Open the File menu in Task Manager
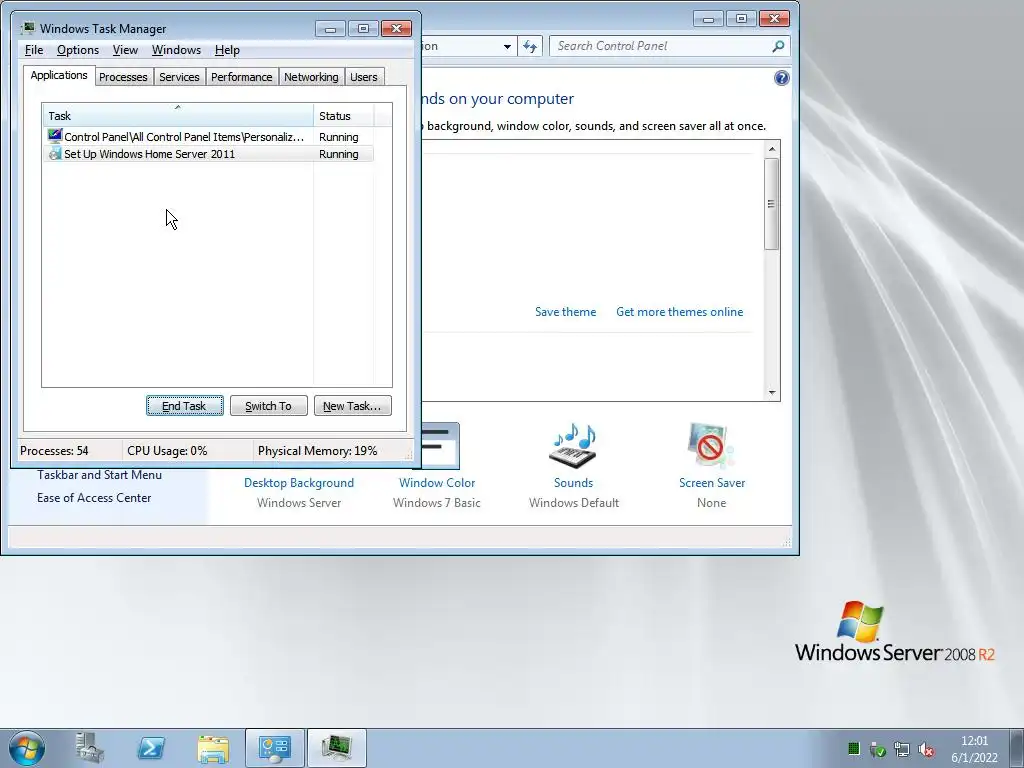The height and width of the screenshot is (768, 1024). tap(34, 50)
